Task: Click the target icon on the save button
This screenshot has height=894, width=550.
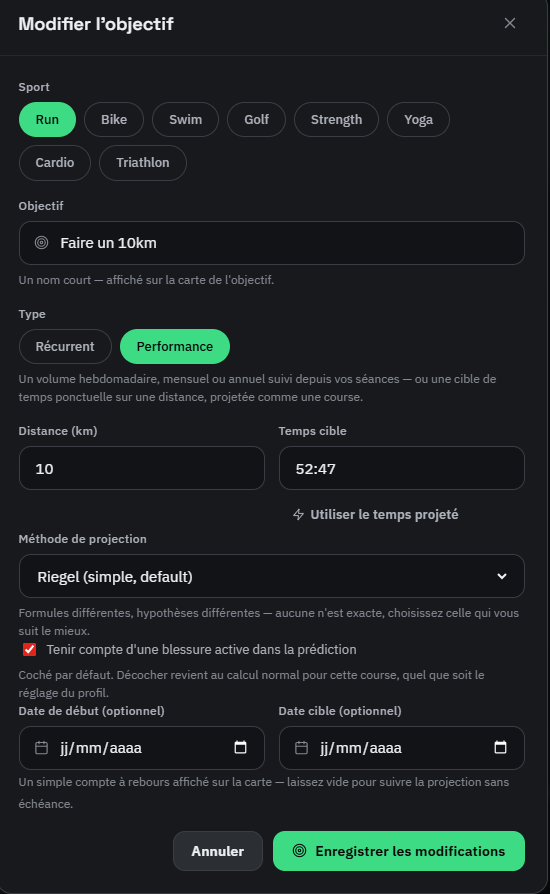Action: click(x=299, y=851)
